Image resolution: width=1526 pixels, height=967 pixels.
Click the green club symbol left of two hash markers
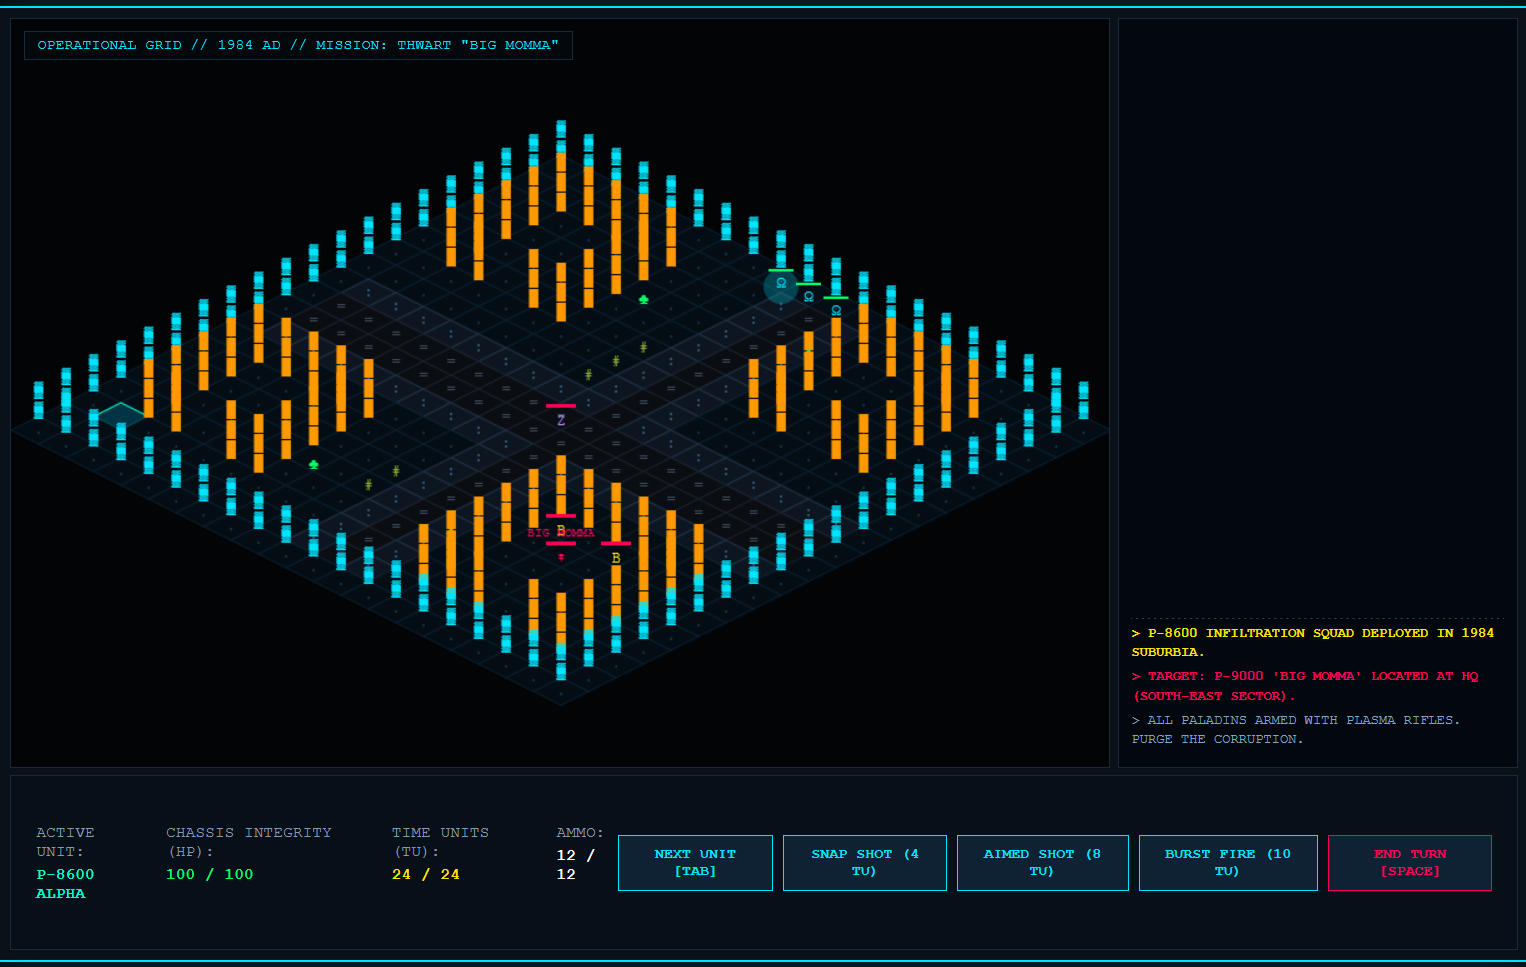click(314, 464)
